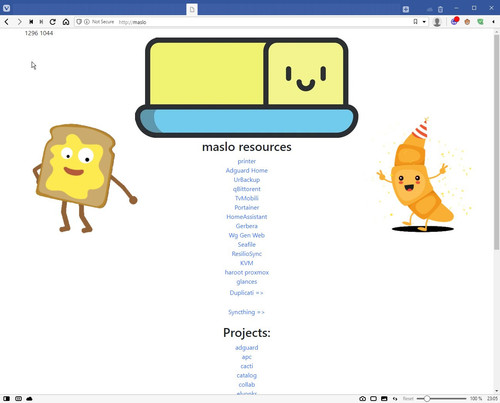
Task: Open the content blocker shield in the address bar
Action: 79,22
